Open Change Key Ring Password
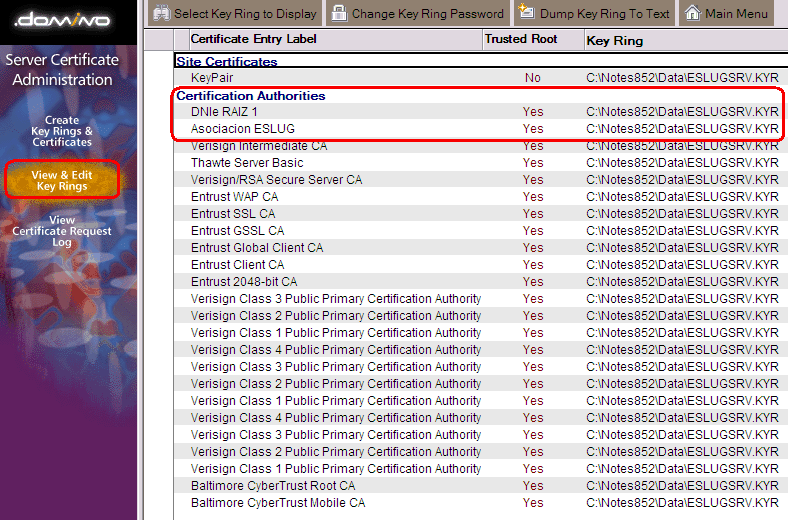788x520 pixels. click(x=418, y=14)
